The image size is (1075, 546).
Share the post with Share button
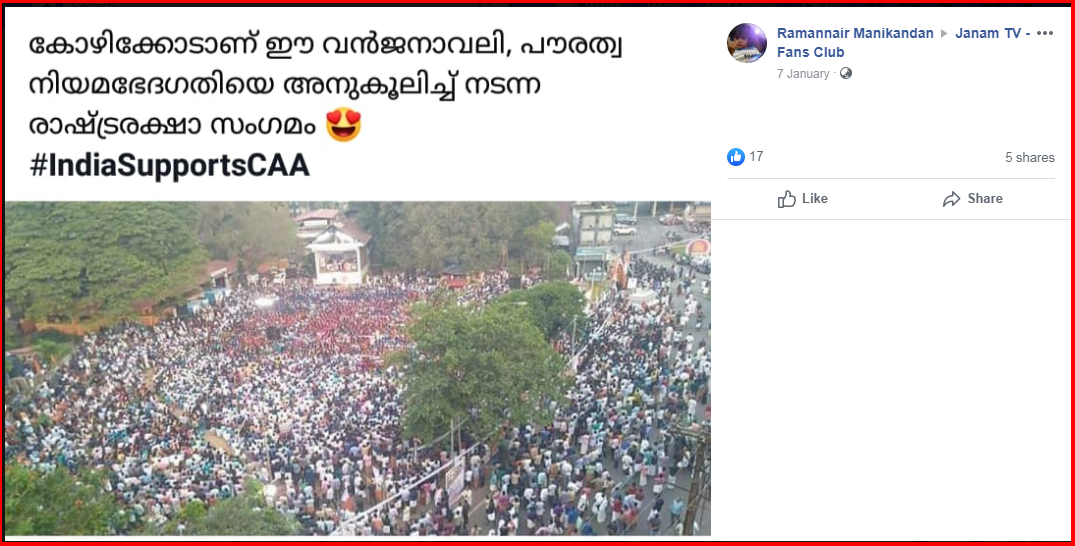pyautogui.click(x=972, y=199)
